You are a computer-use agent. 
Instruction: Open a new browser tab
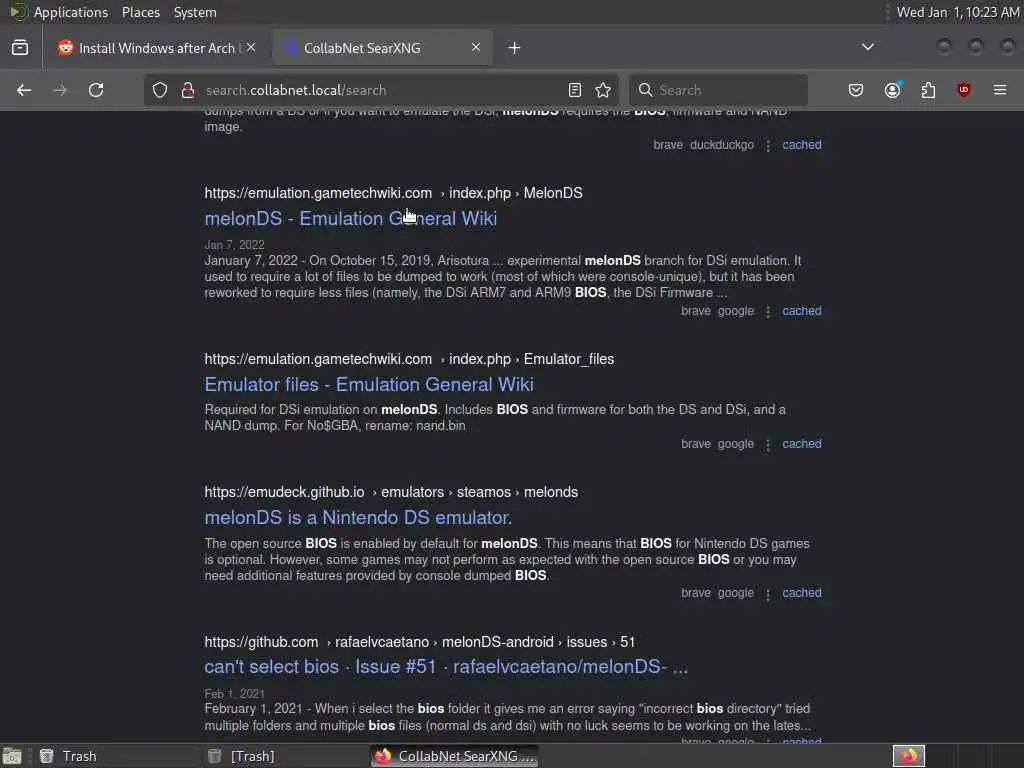coord(515,48)
